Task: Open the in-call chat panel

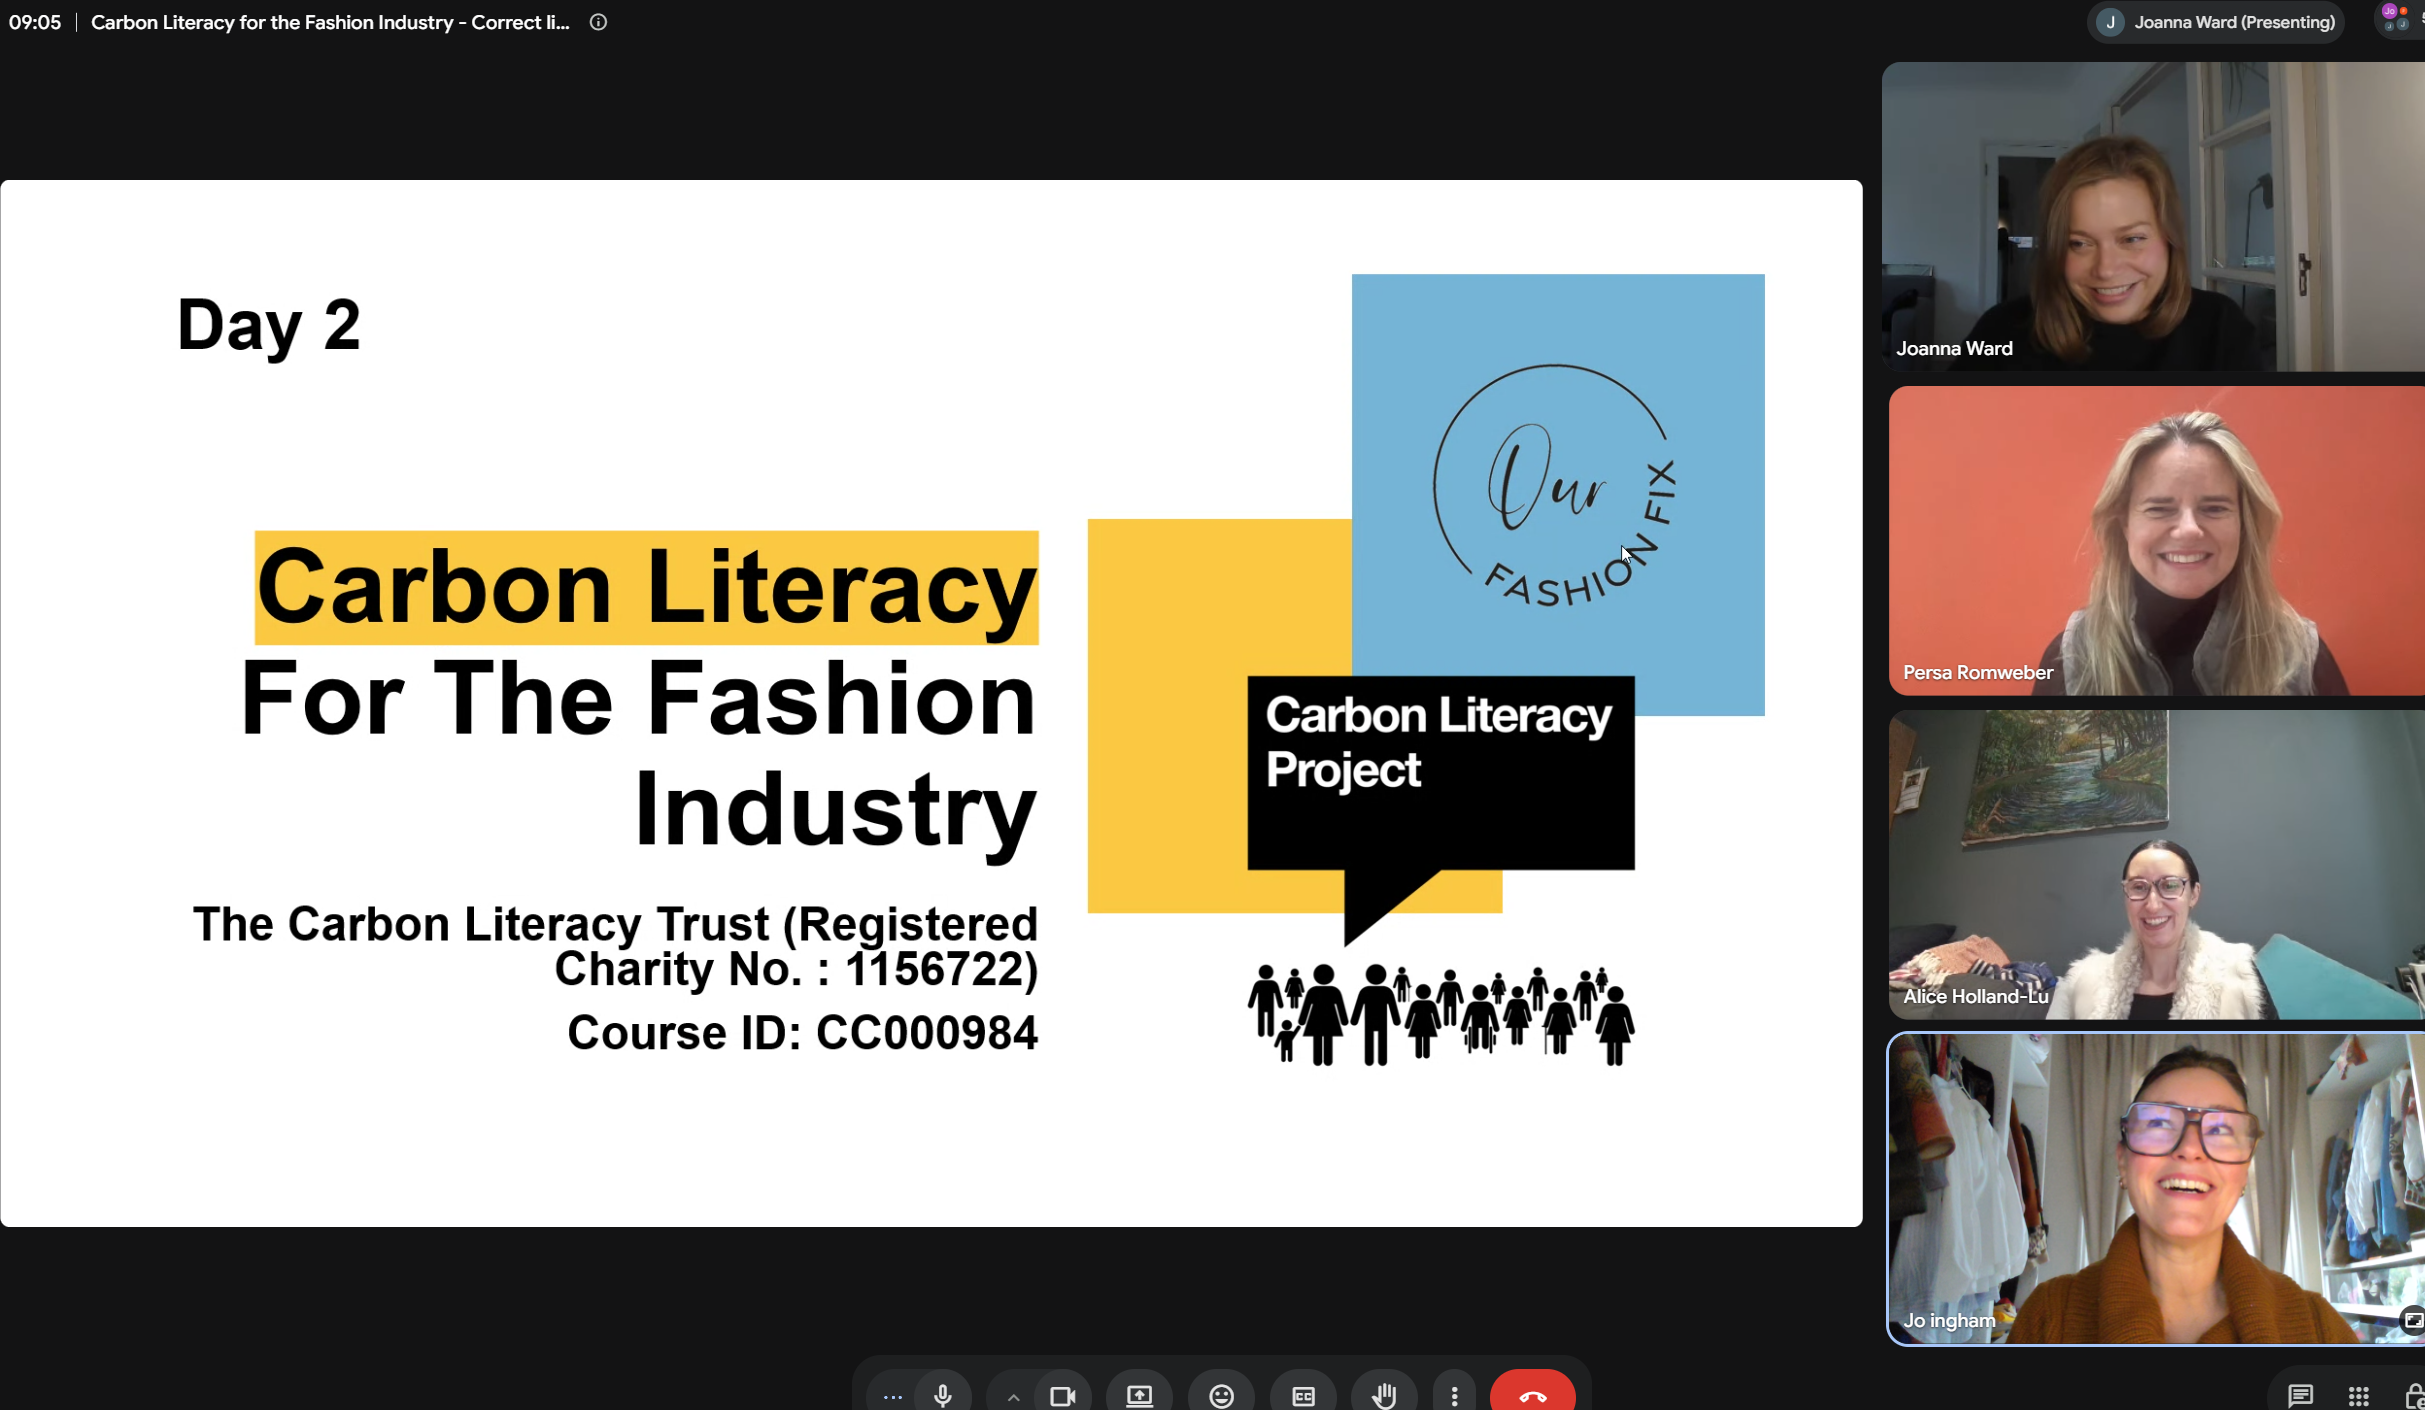Action: coord(2300,1394)
